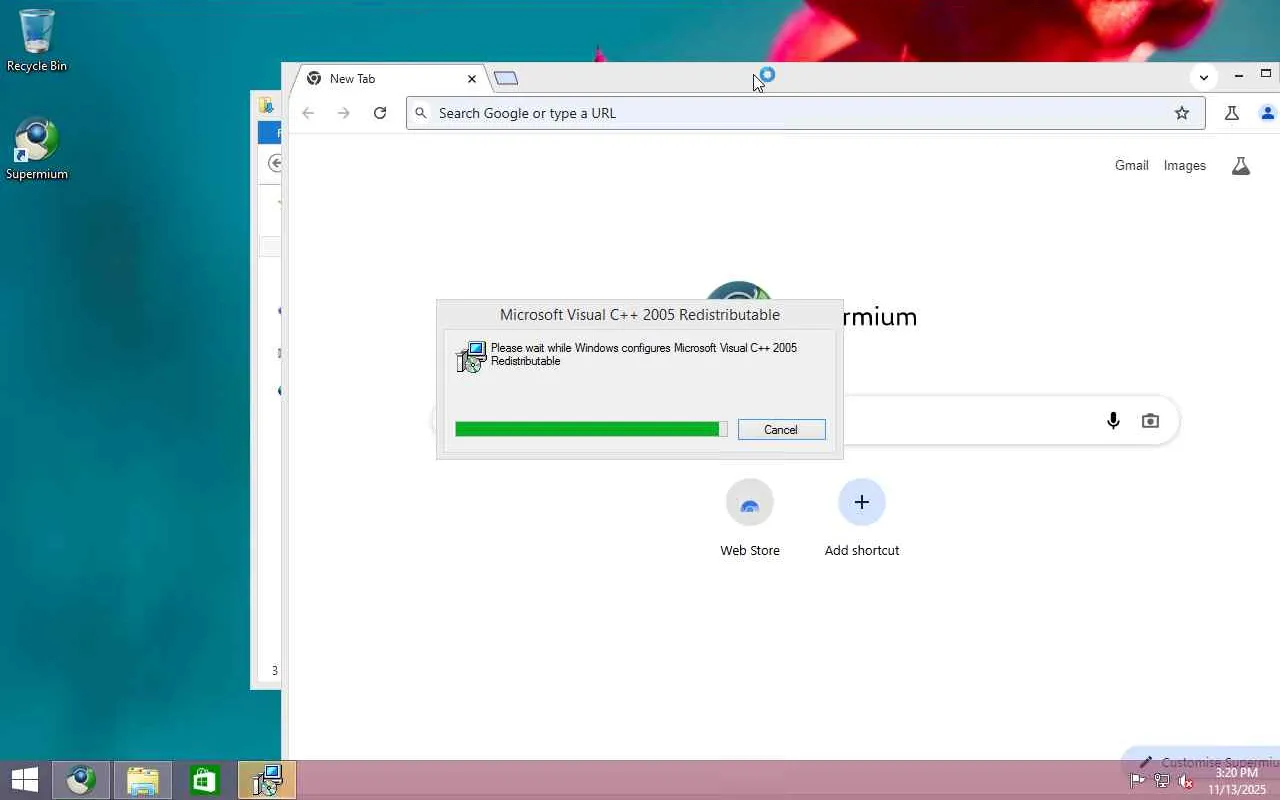Select Supermium in the taskbar
Image resolution: width=1280 pixels, height=800 pixels.
(x=81, y=780)
